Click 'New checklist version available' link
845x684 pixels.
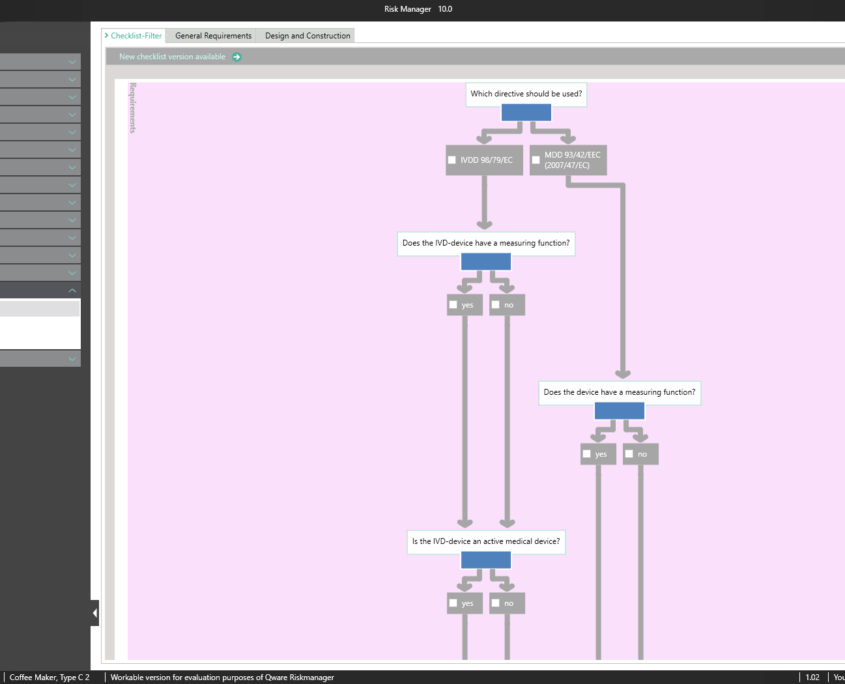[172, 57]
